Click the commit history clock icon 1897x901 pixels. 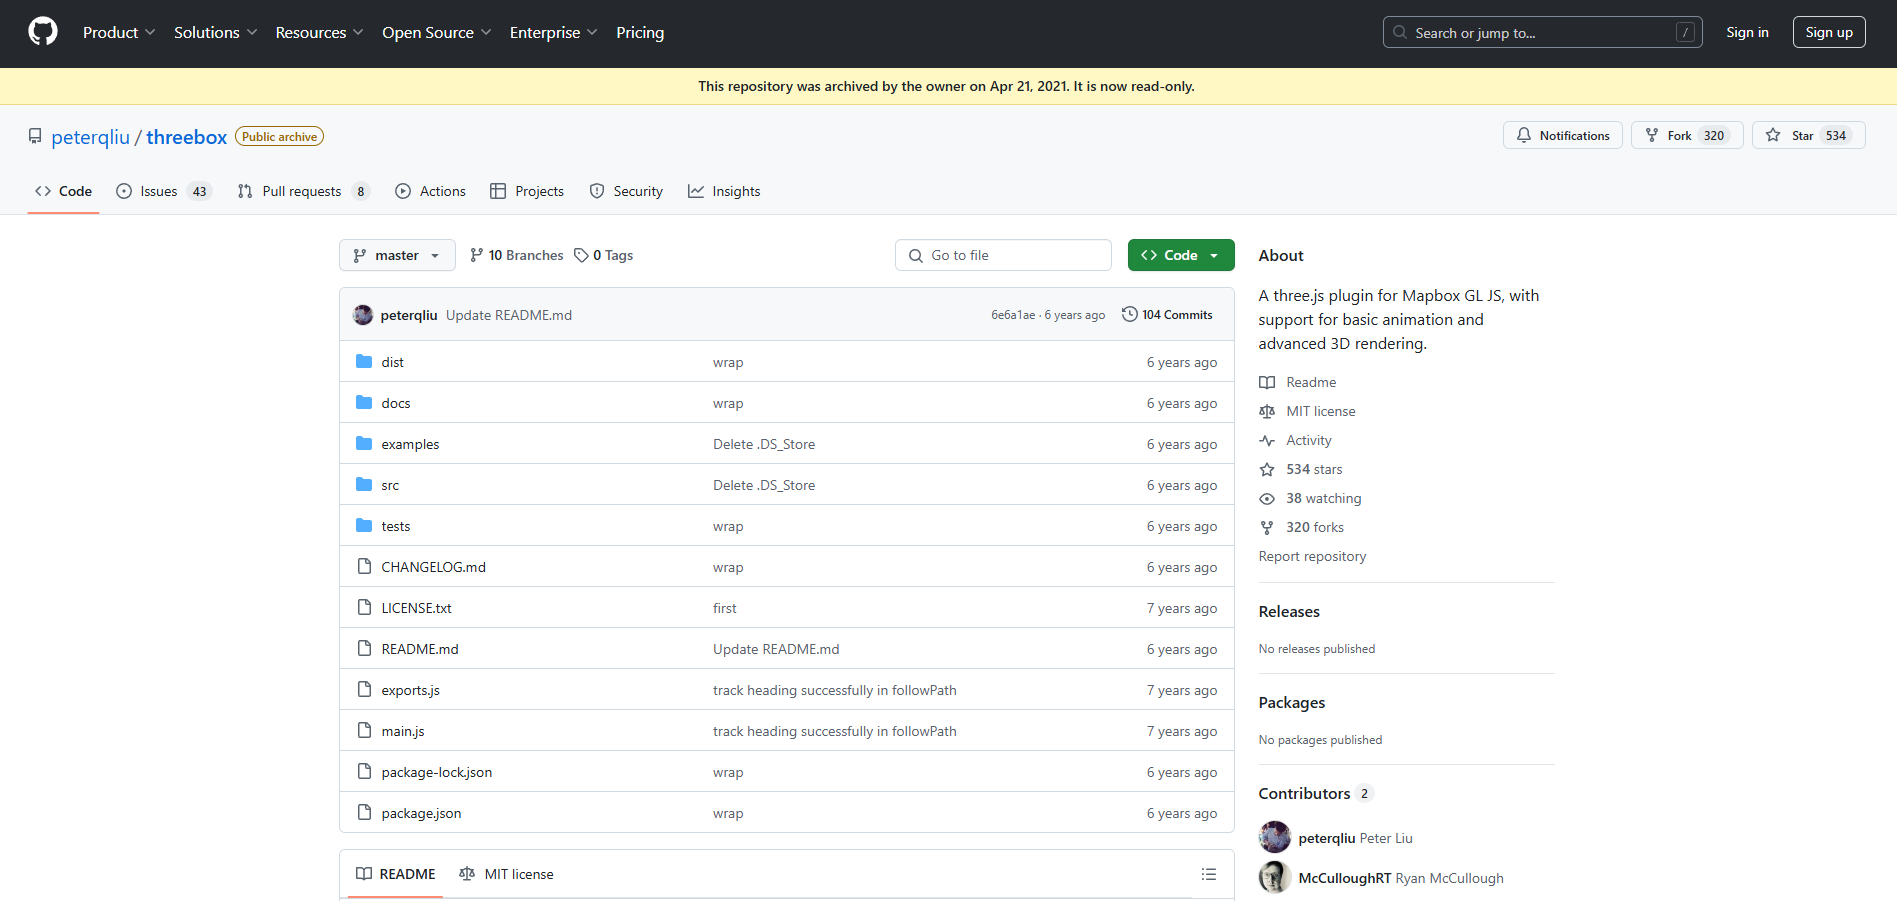1129,314
